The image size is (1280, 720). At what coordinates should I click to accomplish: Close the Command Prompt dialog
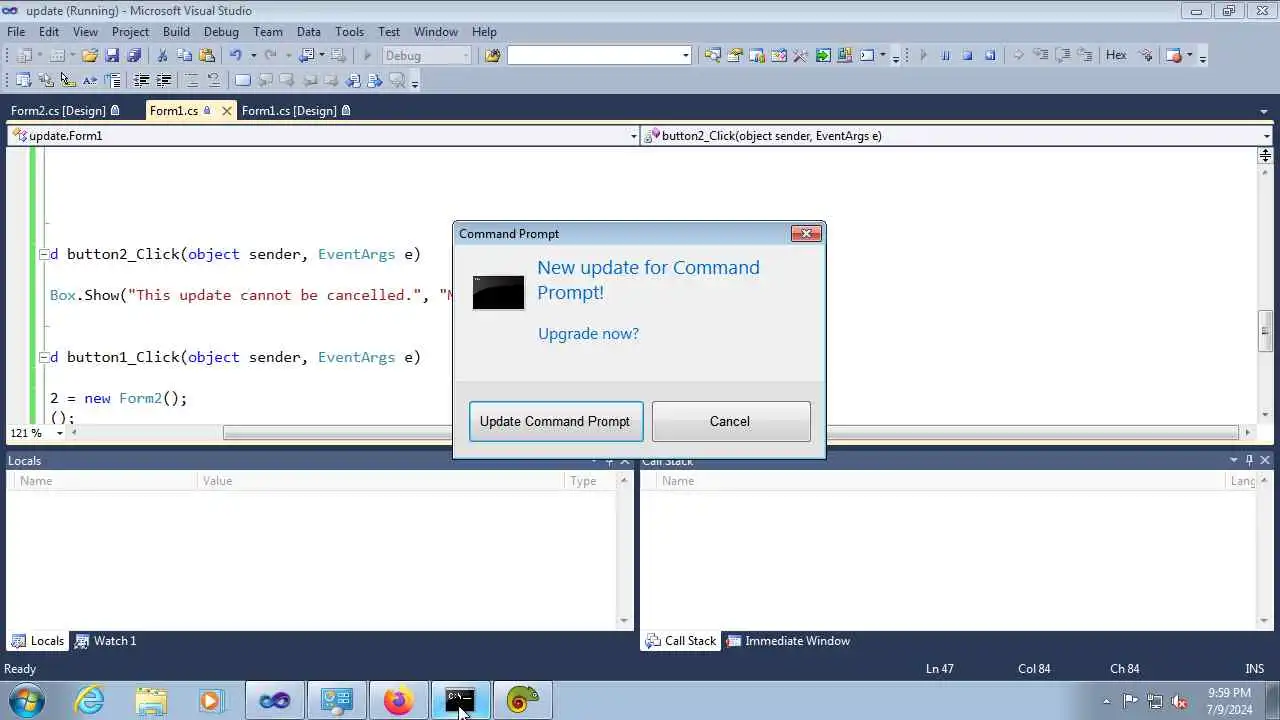coord(806,233)
